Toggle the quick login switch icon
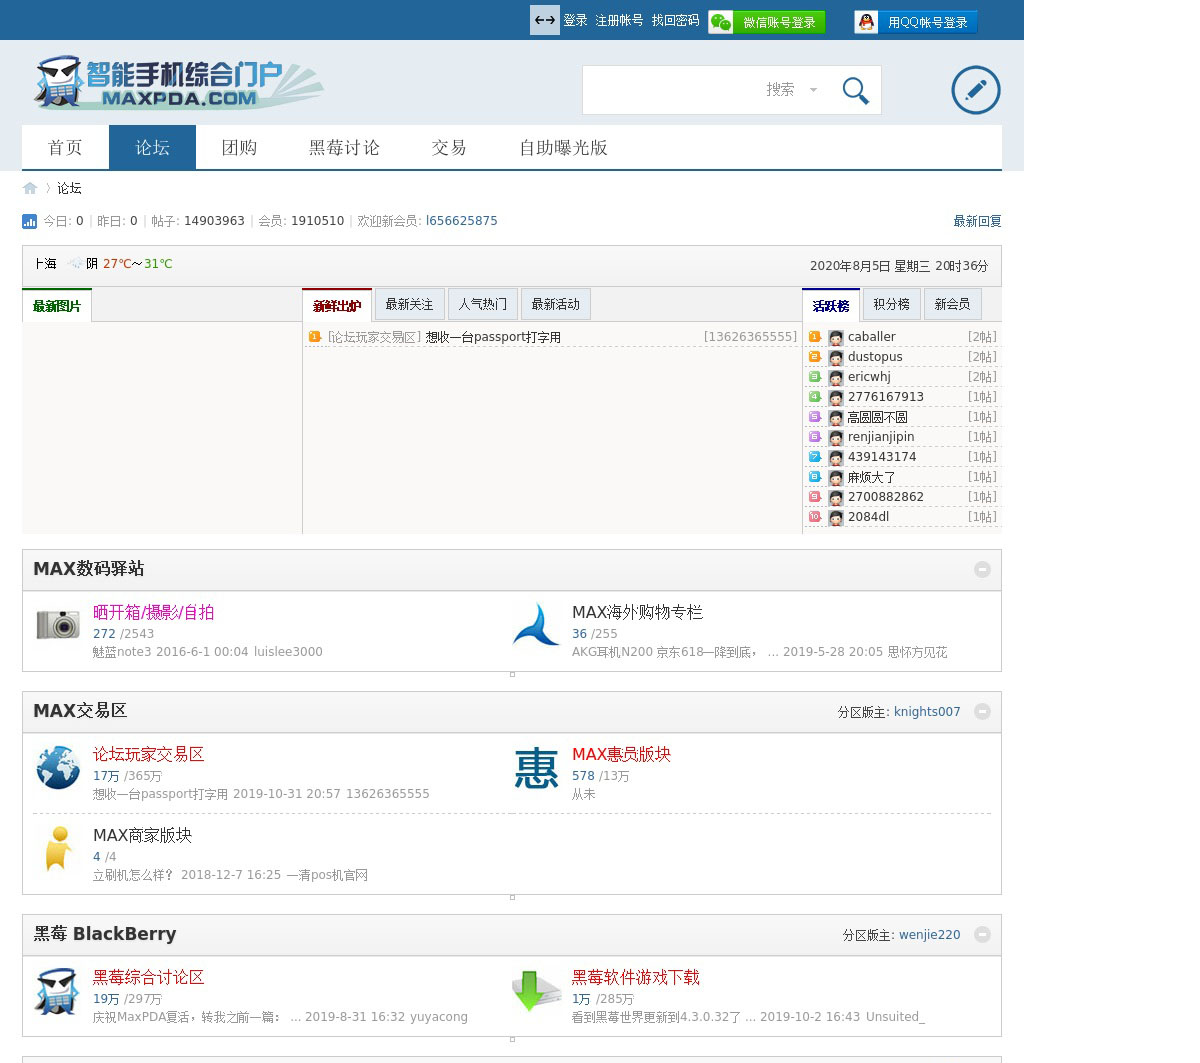The image size is (1200, 1063). tap(544, 20)
